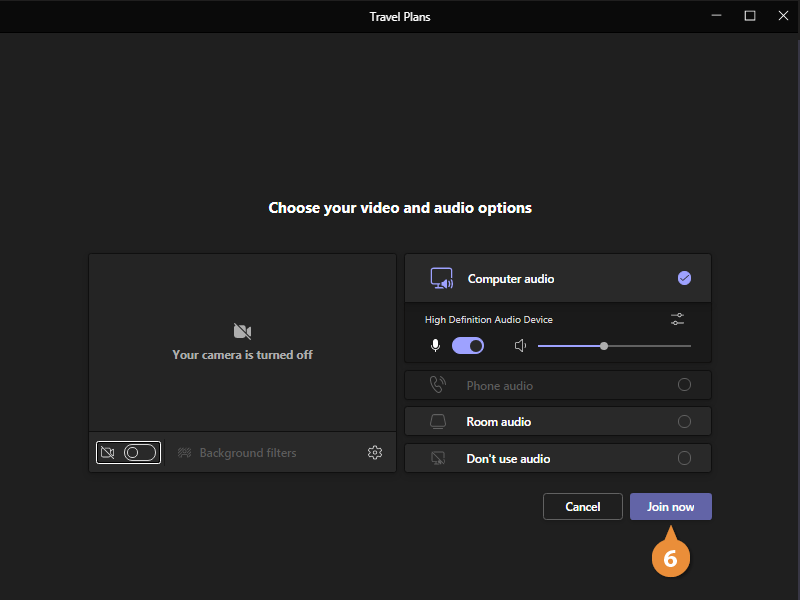800x600 pixels.
Task: Click the speaker volume icon
Action: click(x=520, y=345)
